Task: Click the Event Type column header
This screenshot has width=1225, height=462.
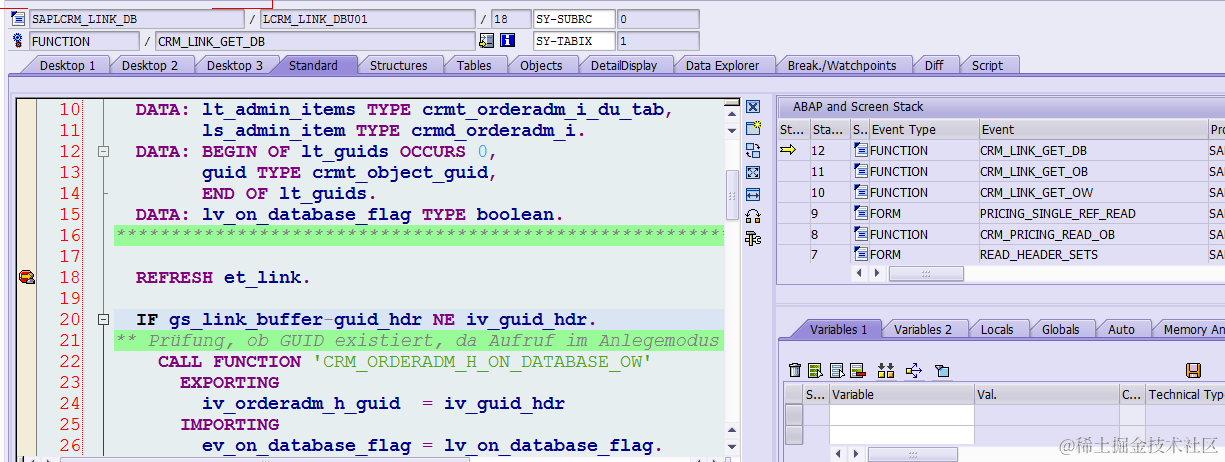Action: click(923, 129)
